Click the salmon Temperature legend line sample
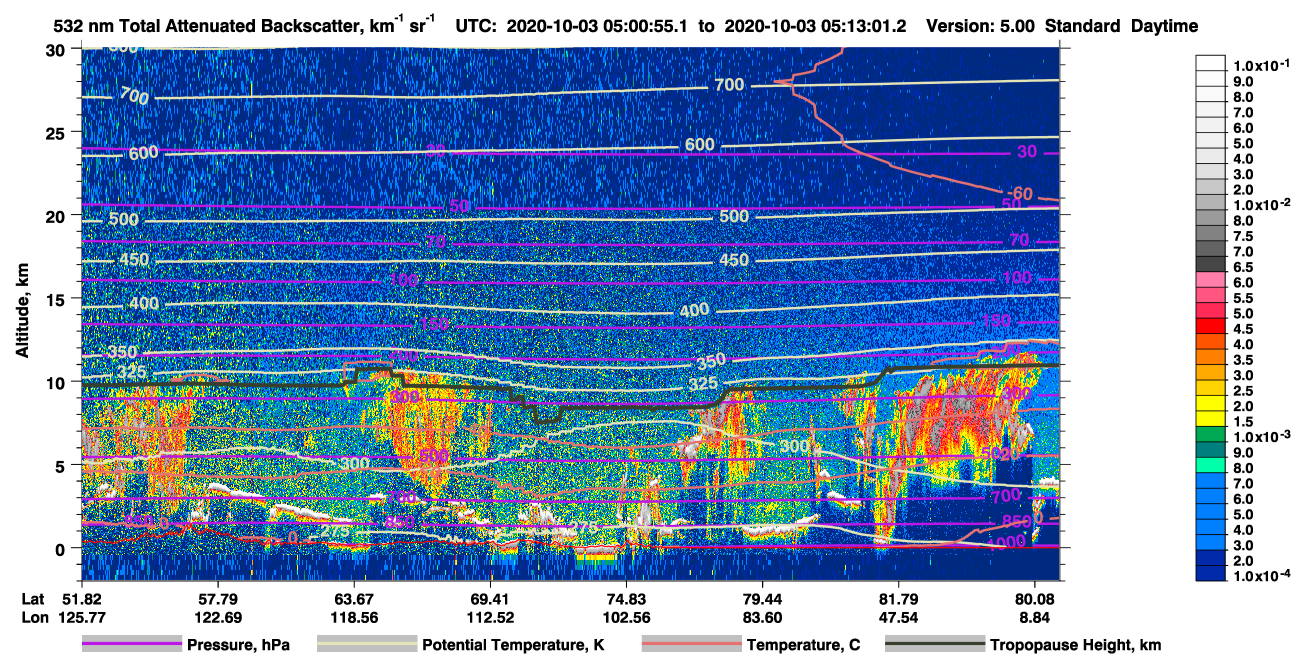1300x667 pixels. (x=691, y=645)
